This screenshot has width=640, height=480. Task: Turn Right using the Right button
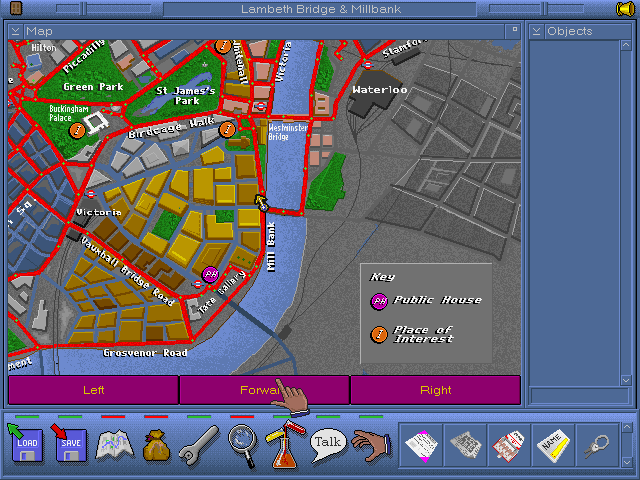[436, 390]
